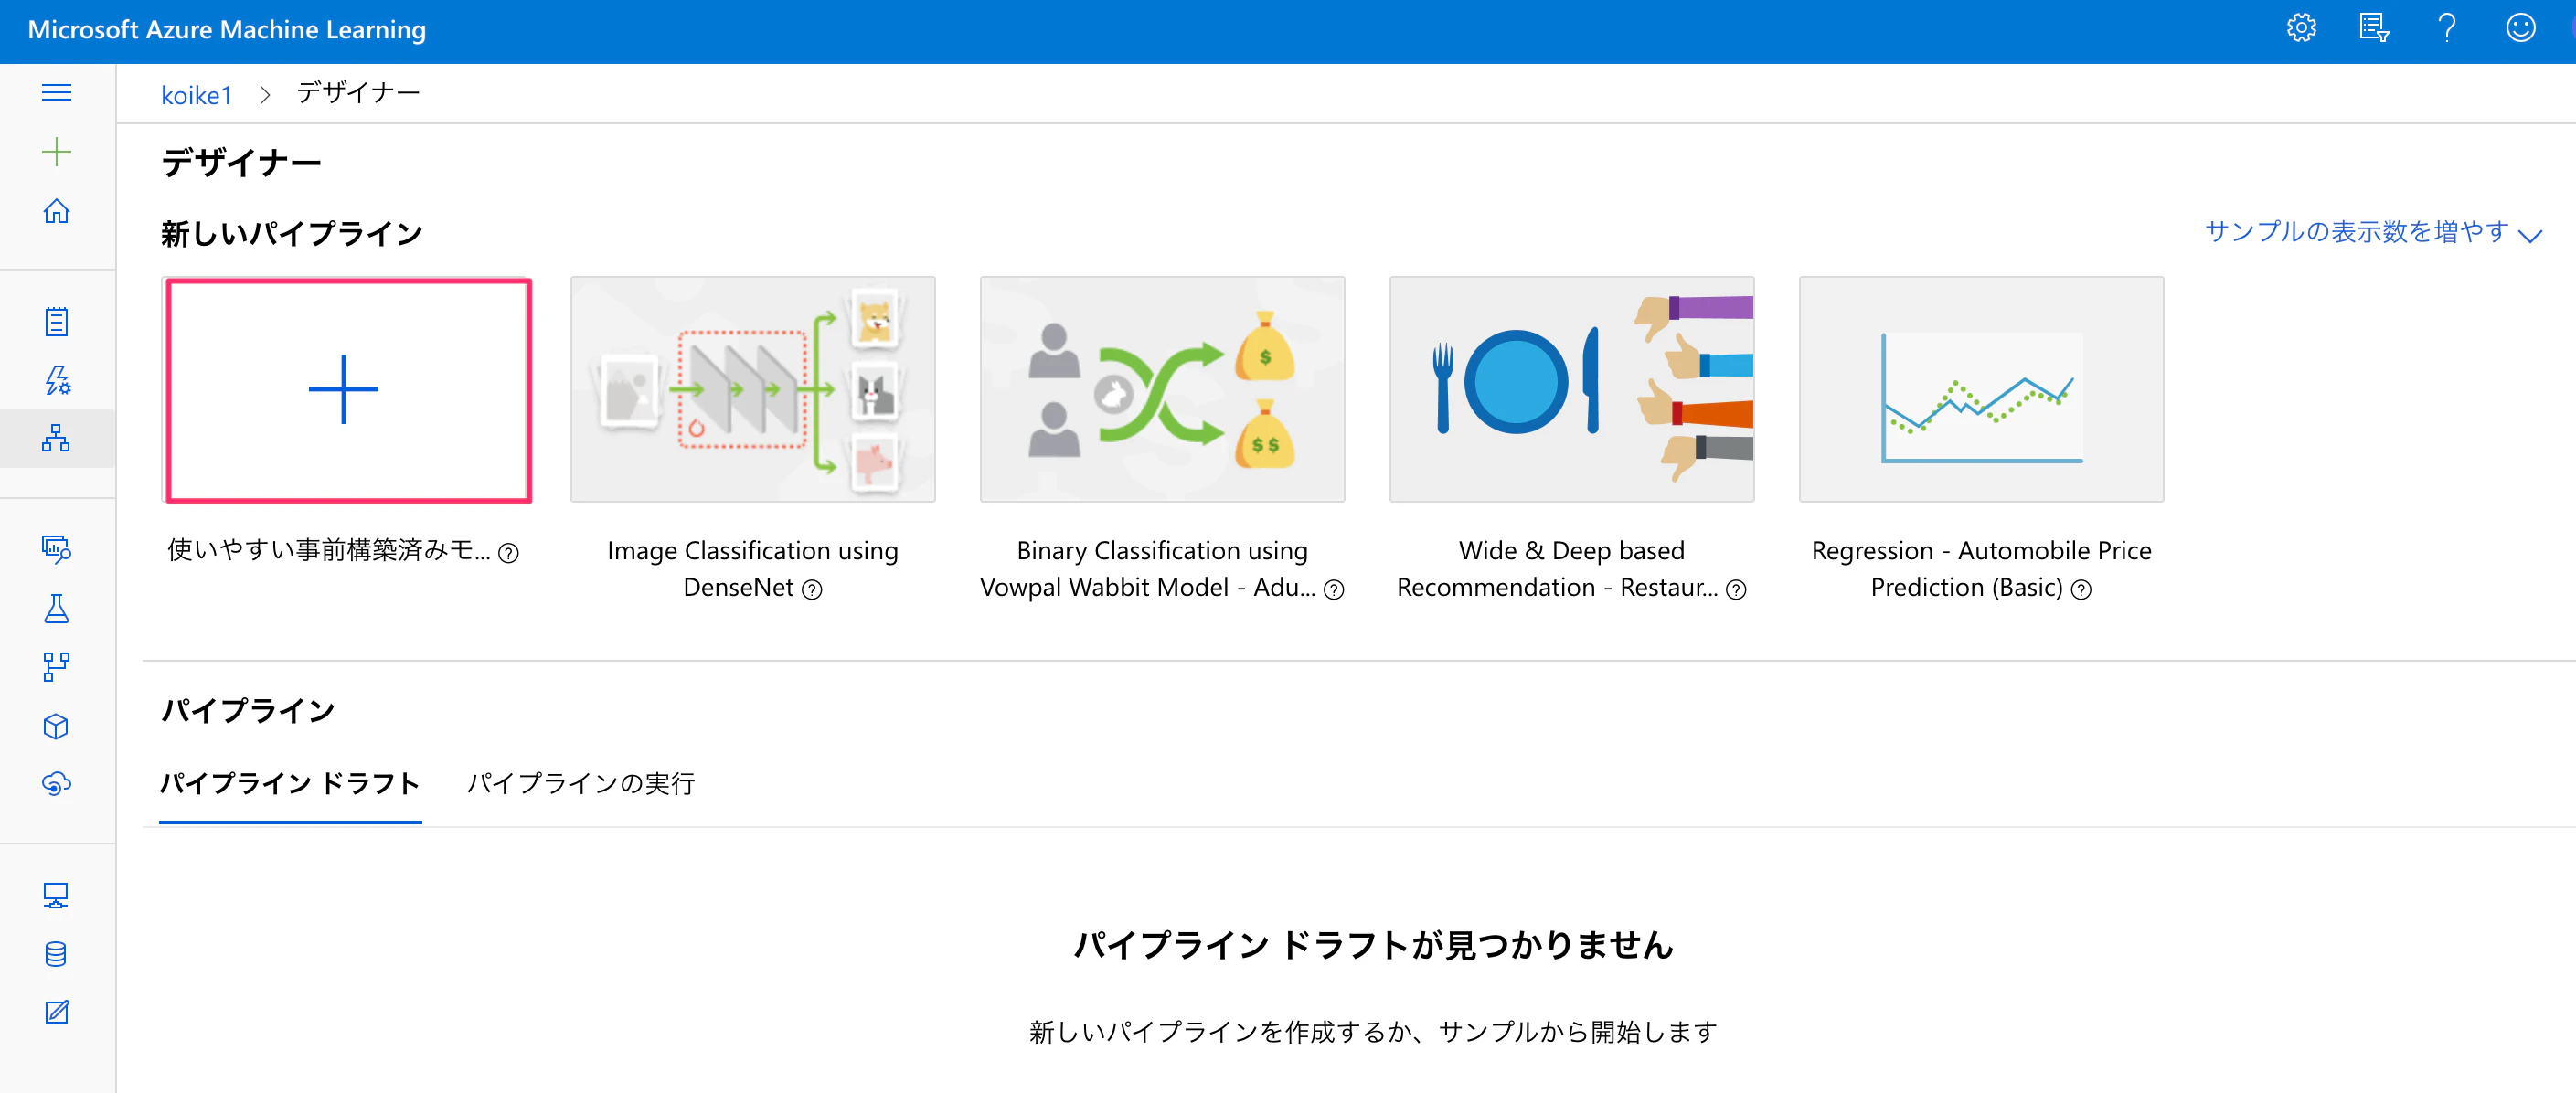The width and height of the screenshot is (2576, 1093).
Task: Open Notebooks from the sidebar icon
Action: tap(56, 322)
